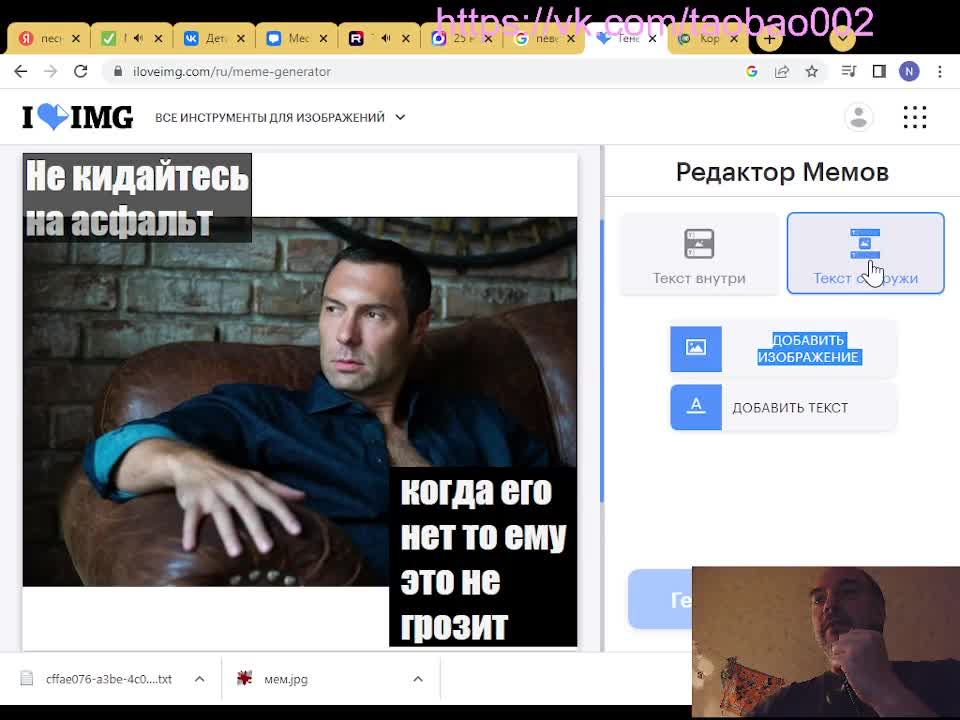The image size is (960, 720).
Task: Bookmark this page with the star
Action: (812, 72)
